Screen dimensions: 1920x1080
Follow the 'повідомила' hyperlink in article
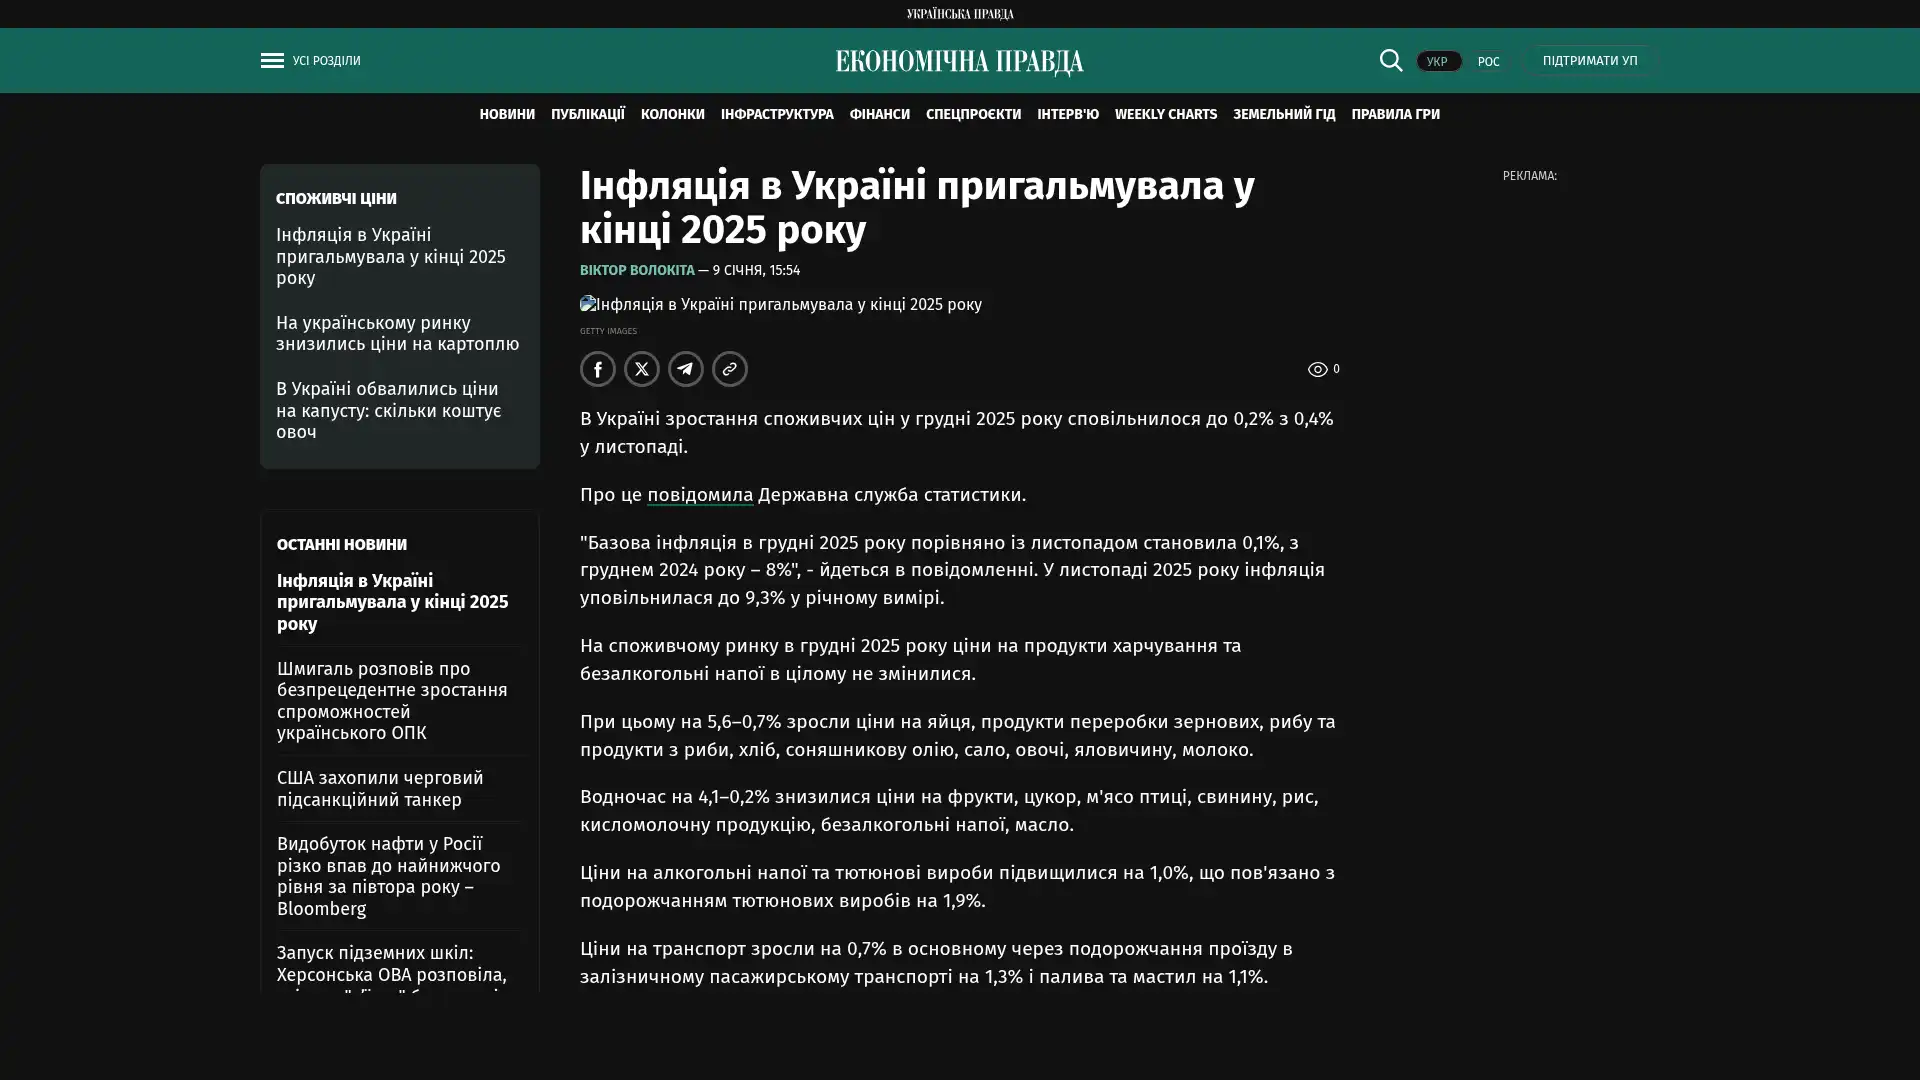click(x=699, y=495)
